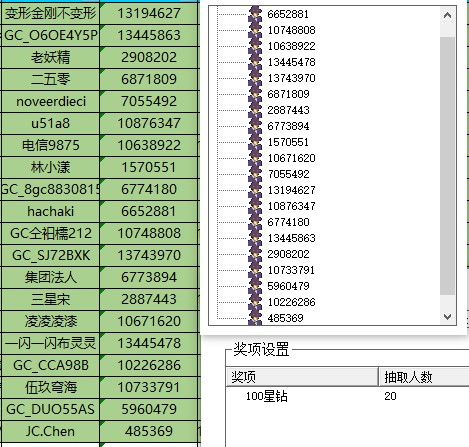Screen dimensions: 469x447
Task: Click spreadsheet cell 电信9875
Action: point(51,145)
